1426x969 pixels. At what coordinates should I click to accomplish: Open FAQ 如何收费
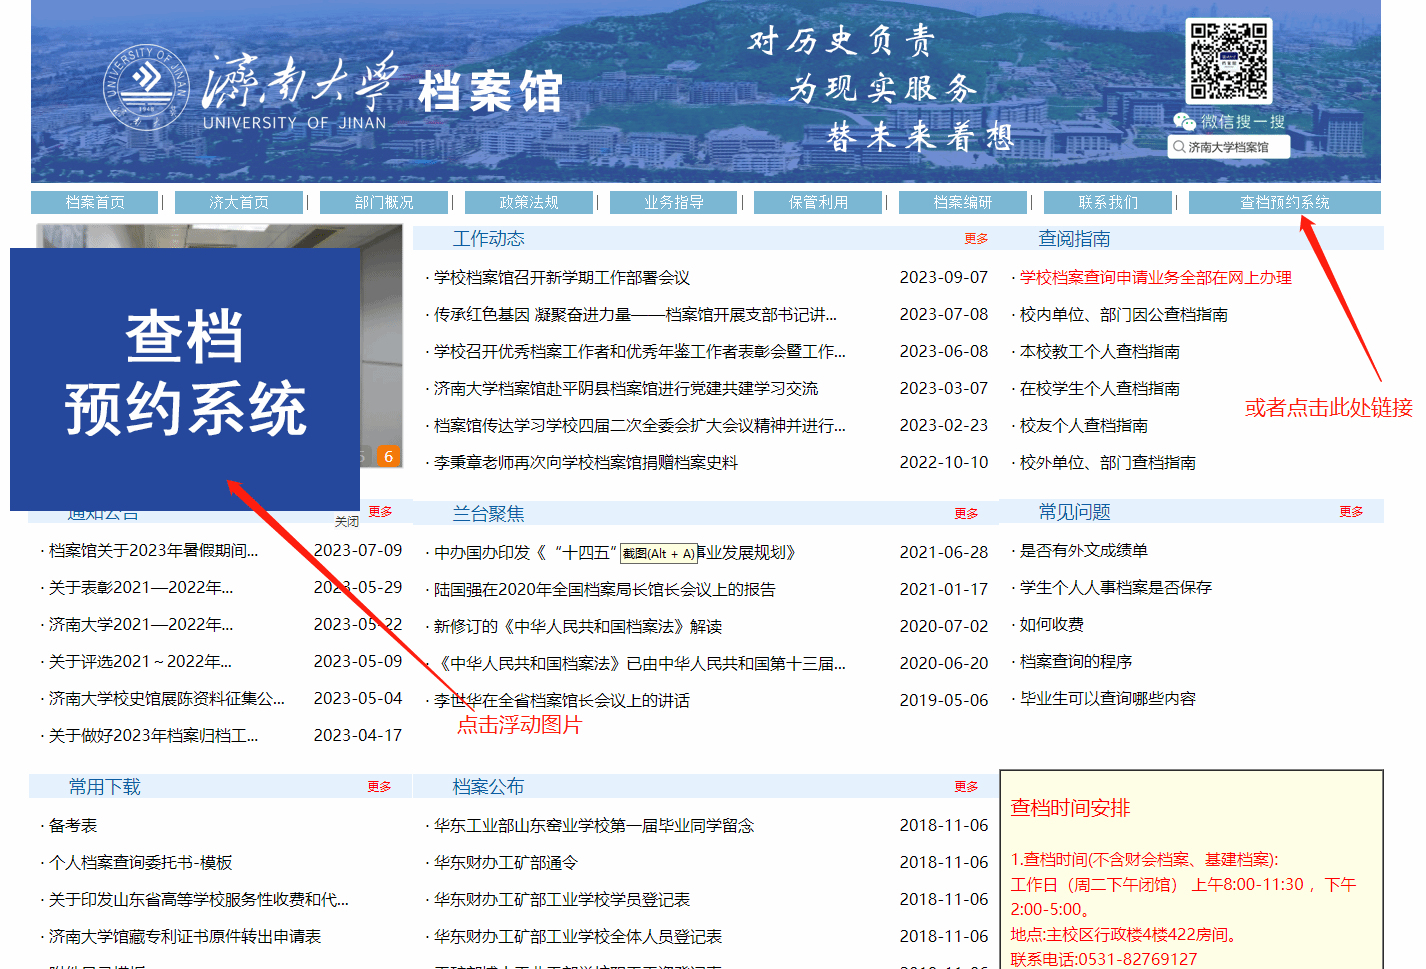[x=1052, y=624]
